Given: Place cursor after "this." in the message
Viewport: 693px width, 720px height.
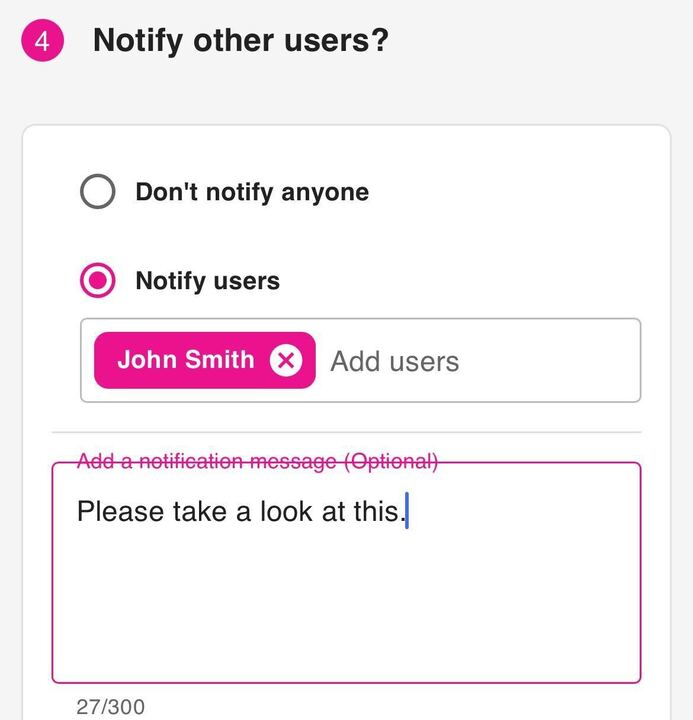Looking at the screenshot, I should 407,512.
